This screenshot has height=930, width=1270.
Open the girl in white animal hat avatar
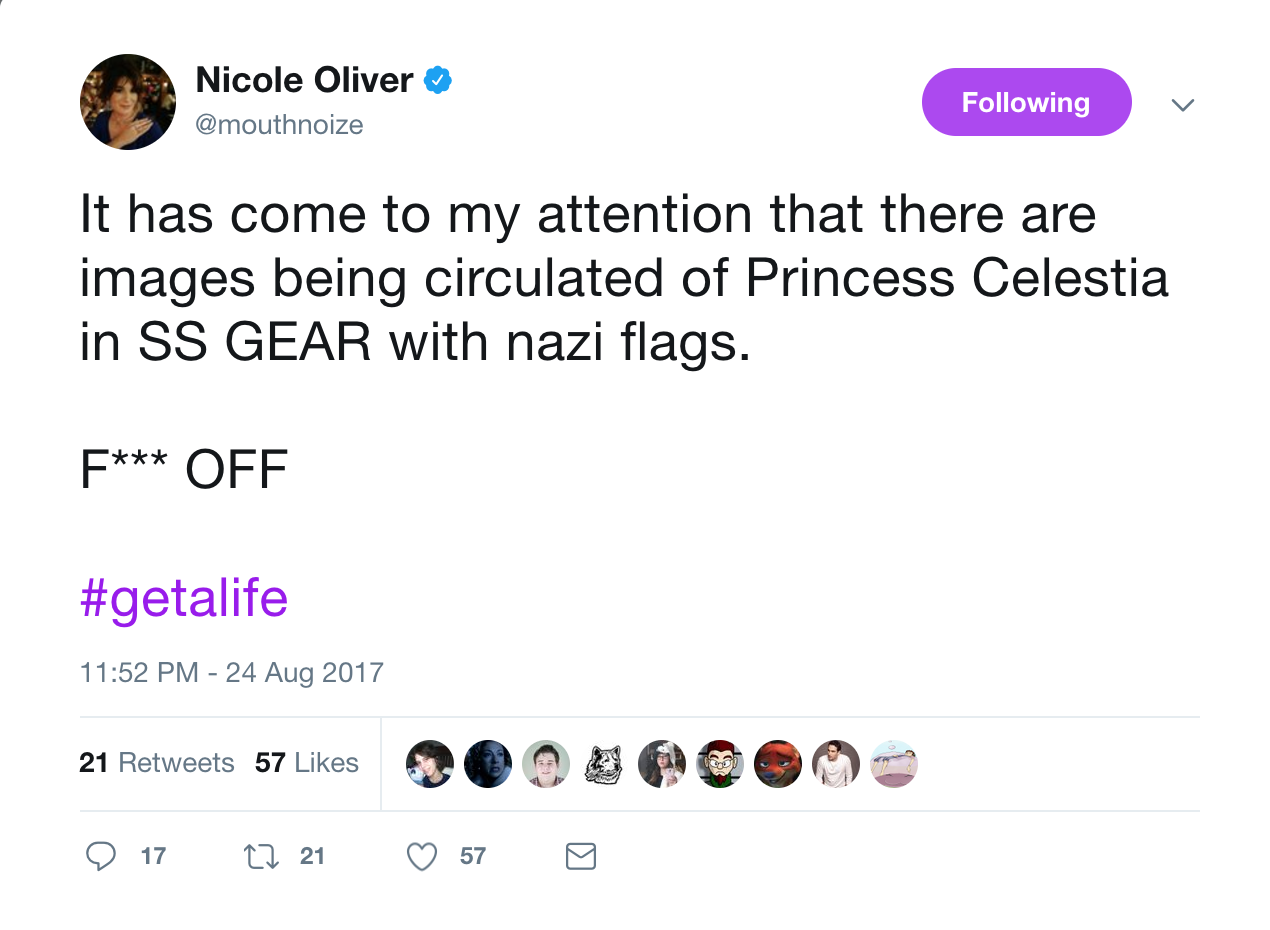662,764
